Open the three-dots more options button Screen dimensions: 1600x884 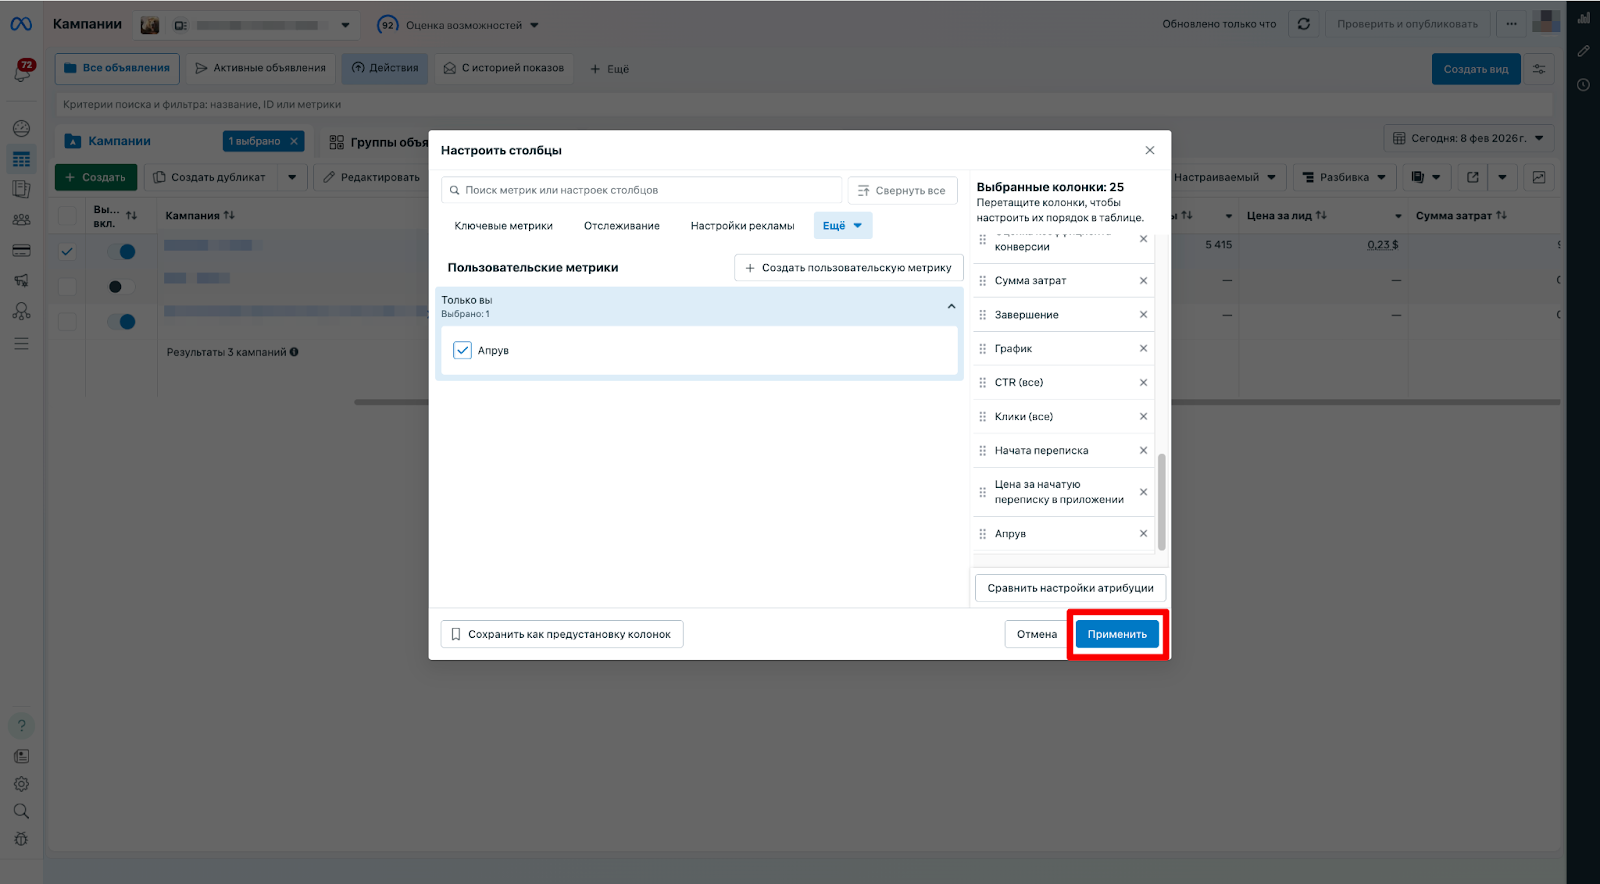[1511, 24]
